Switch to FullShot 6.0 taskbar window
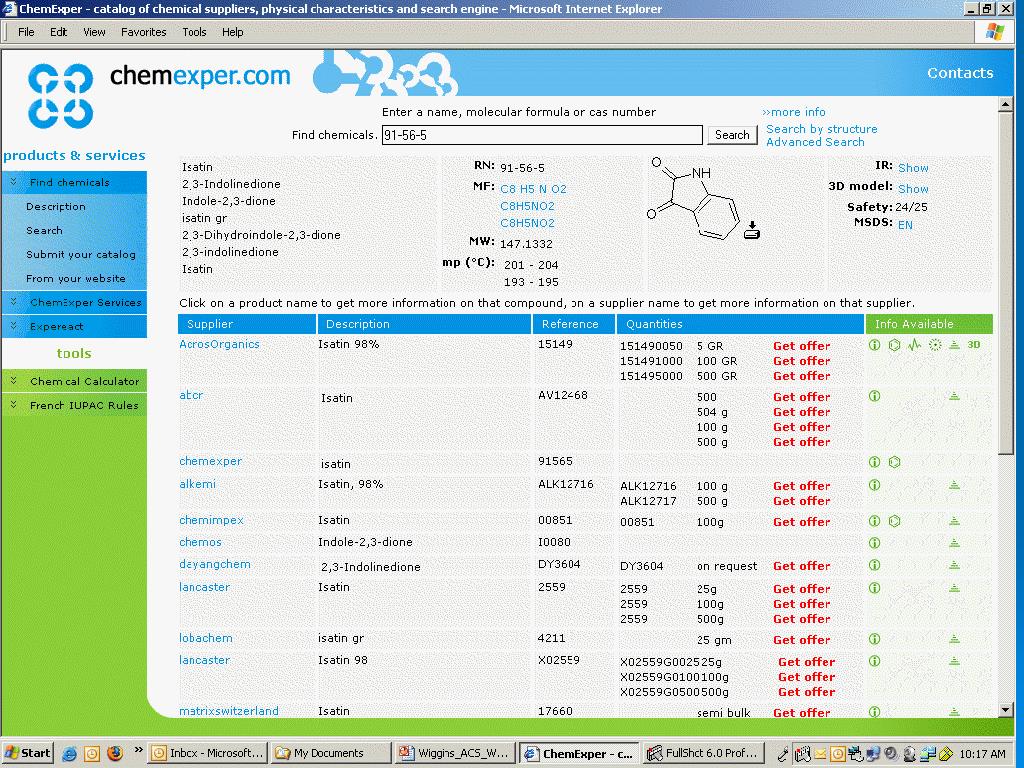This screenshot has height=768, width=1024. pyautogui.click(x=702, y=753)
